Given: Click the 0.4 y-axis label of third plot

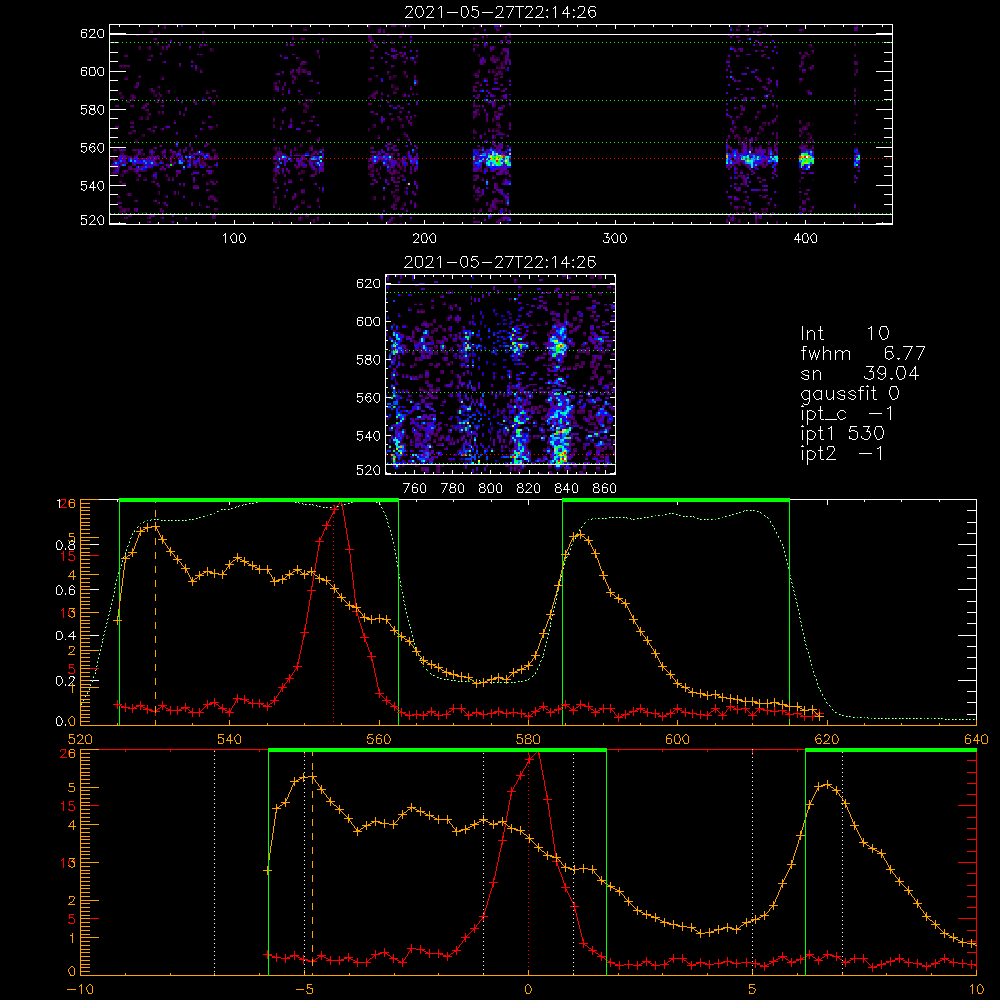Looking at the screenshot, I should pos(65,636).
